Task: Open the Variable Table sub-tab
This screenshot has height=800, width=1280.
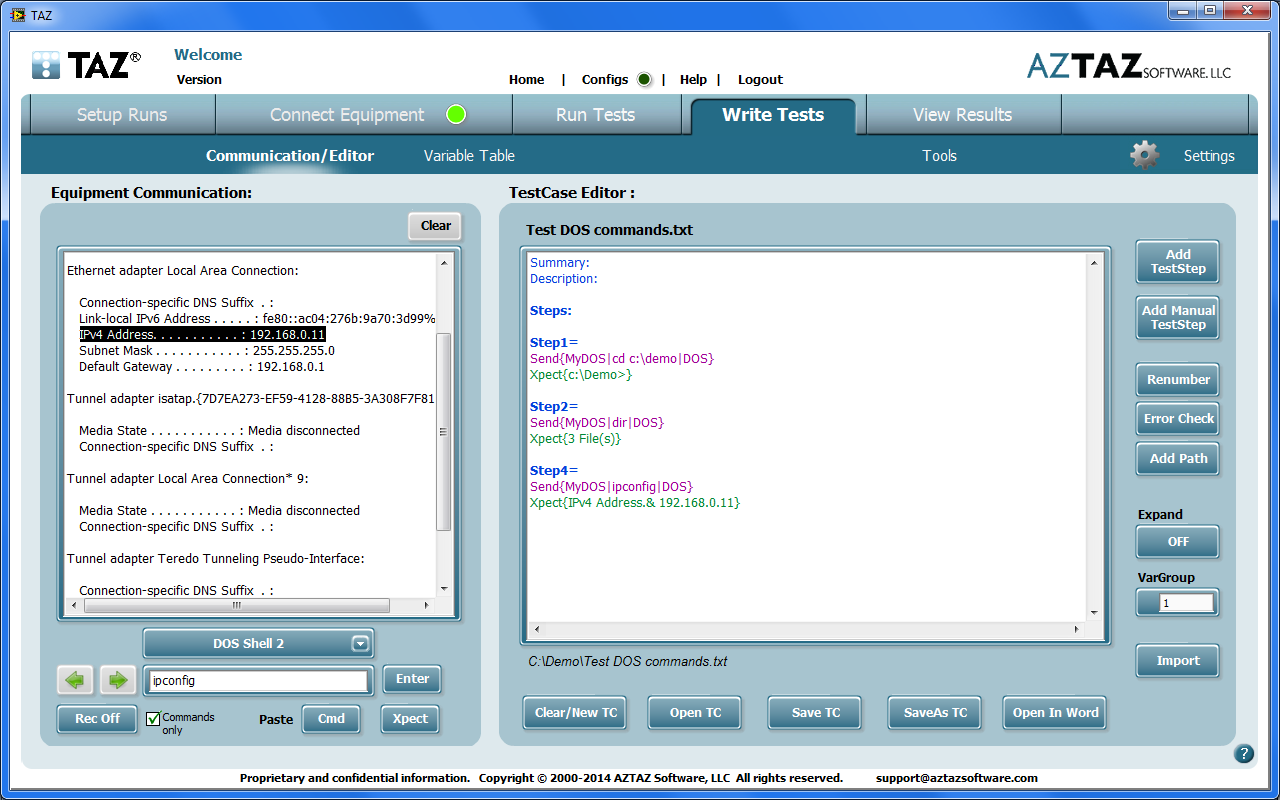Action: (469, 156)
